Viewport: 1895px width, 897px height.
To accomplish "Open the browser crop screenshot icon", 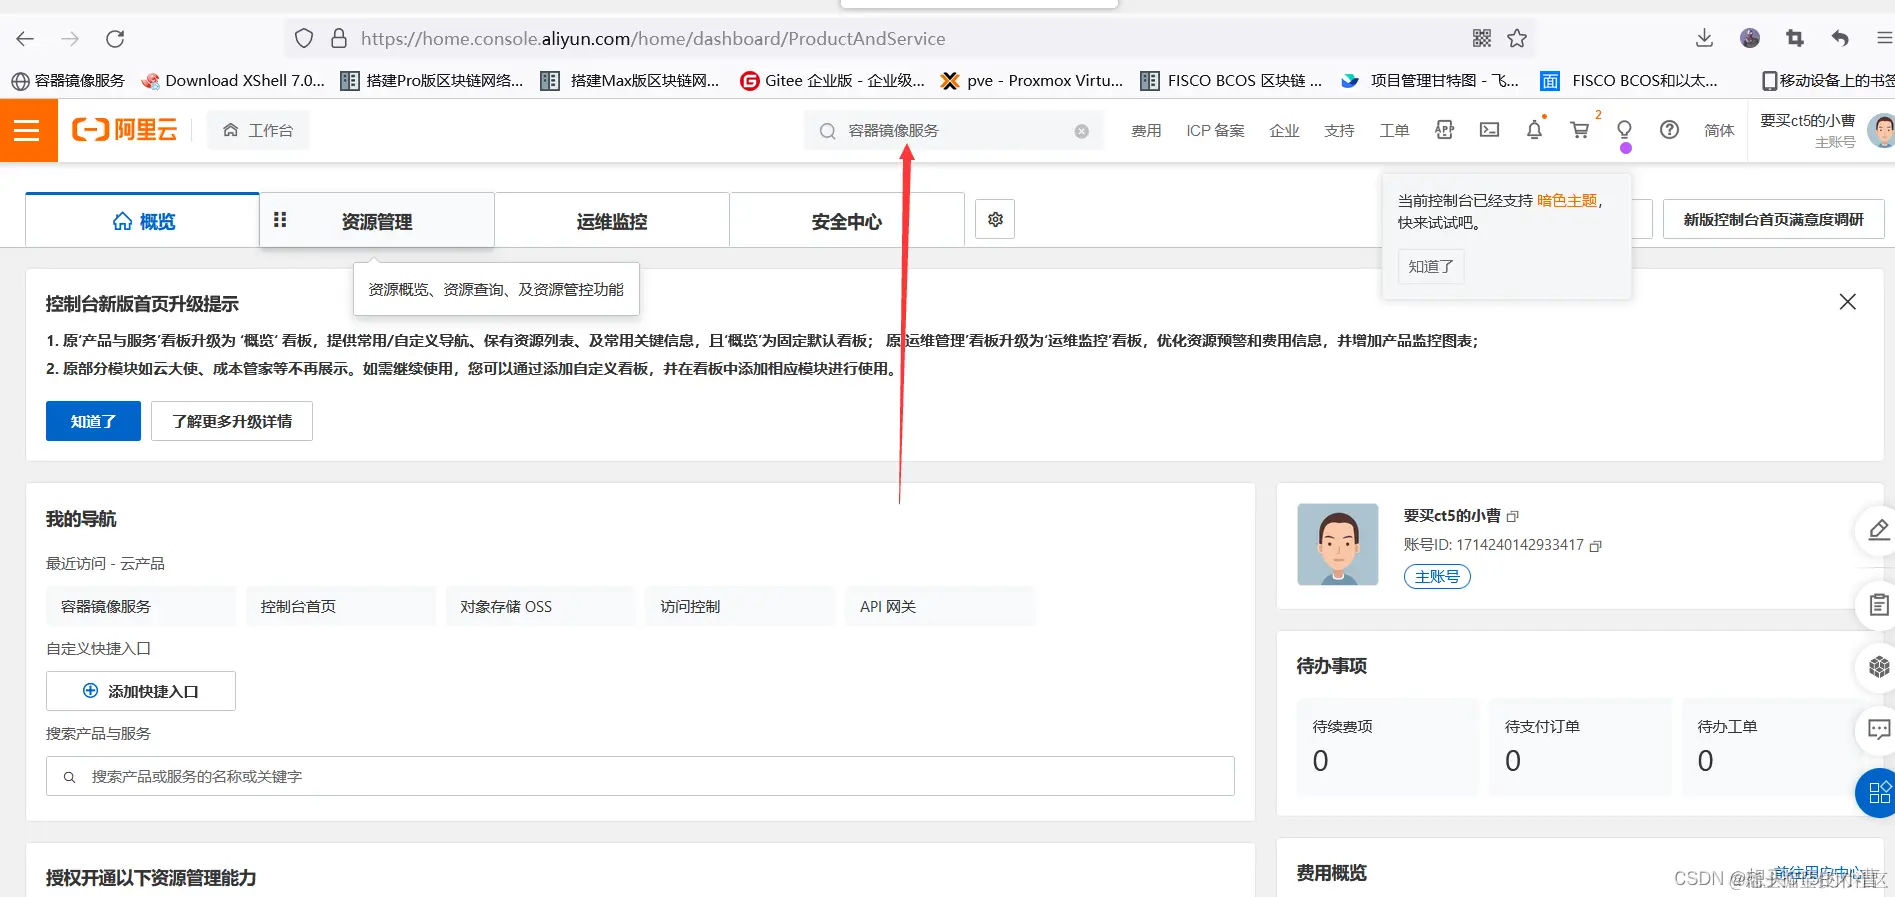I will (x=1795, y=38).
